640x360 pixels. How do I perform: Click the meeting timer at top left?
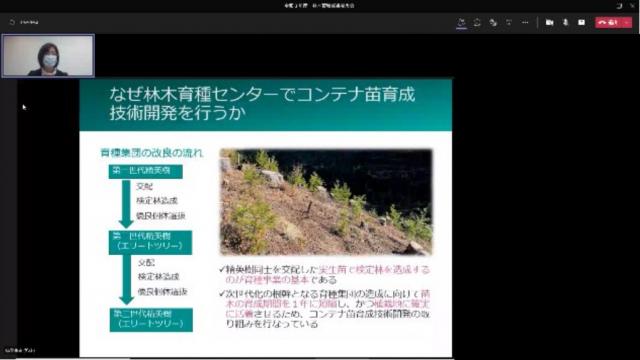[x=29, y=22]
